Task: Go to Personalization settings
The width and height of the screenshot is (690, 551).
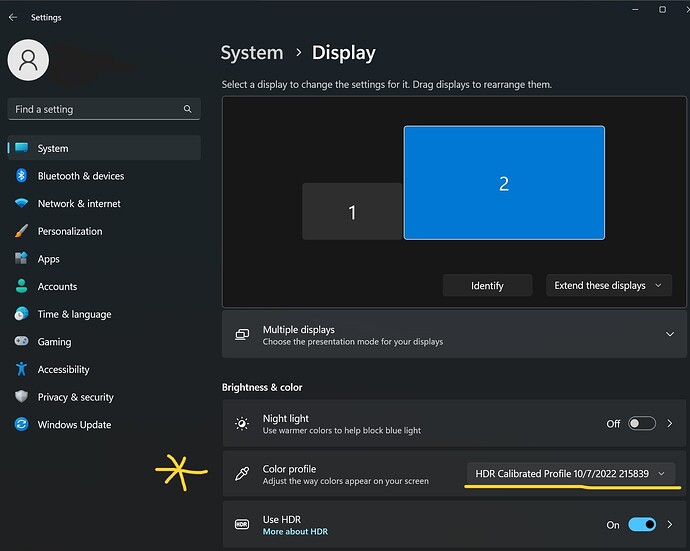Action: (104, 231)
